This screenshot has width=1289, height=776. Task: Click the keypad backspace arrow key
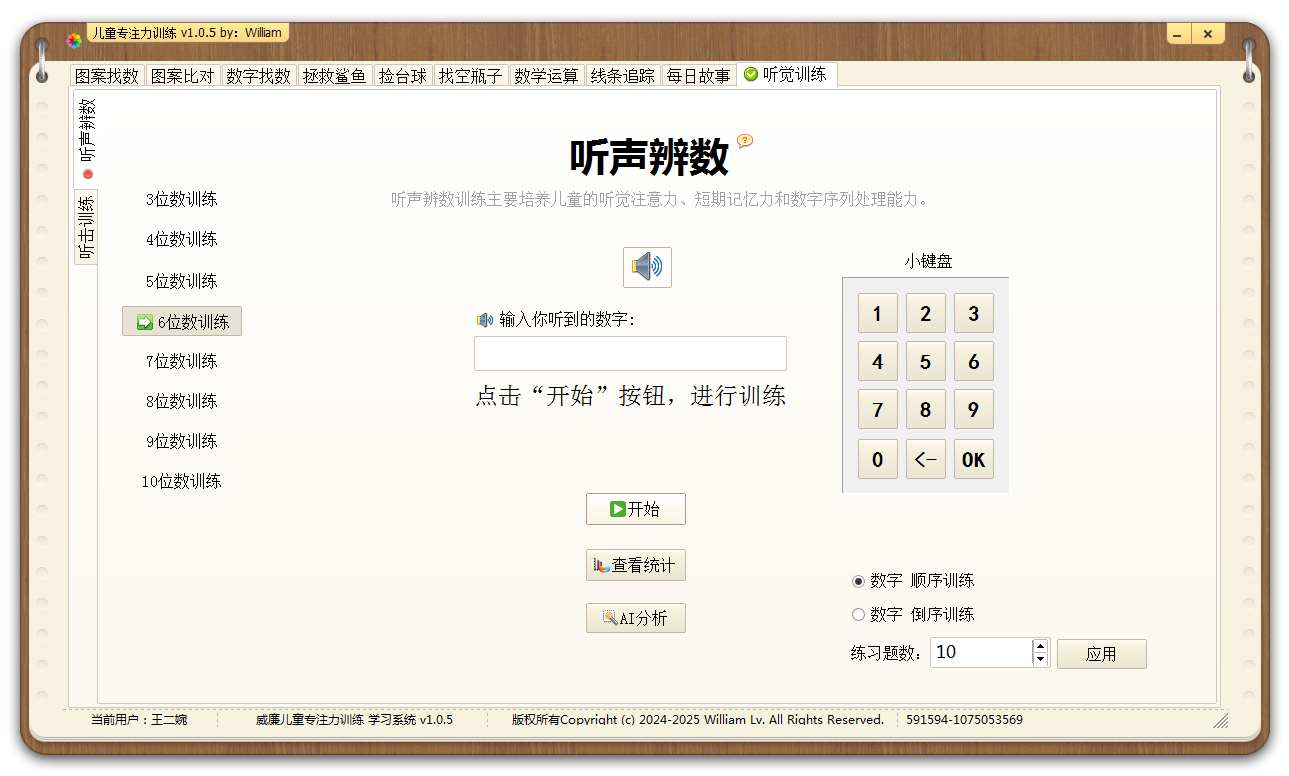pyautogui.click(x=925, y=459)
